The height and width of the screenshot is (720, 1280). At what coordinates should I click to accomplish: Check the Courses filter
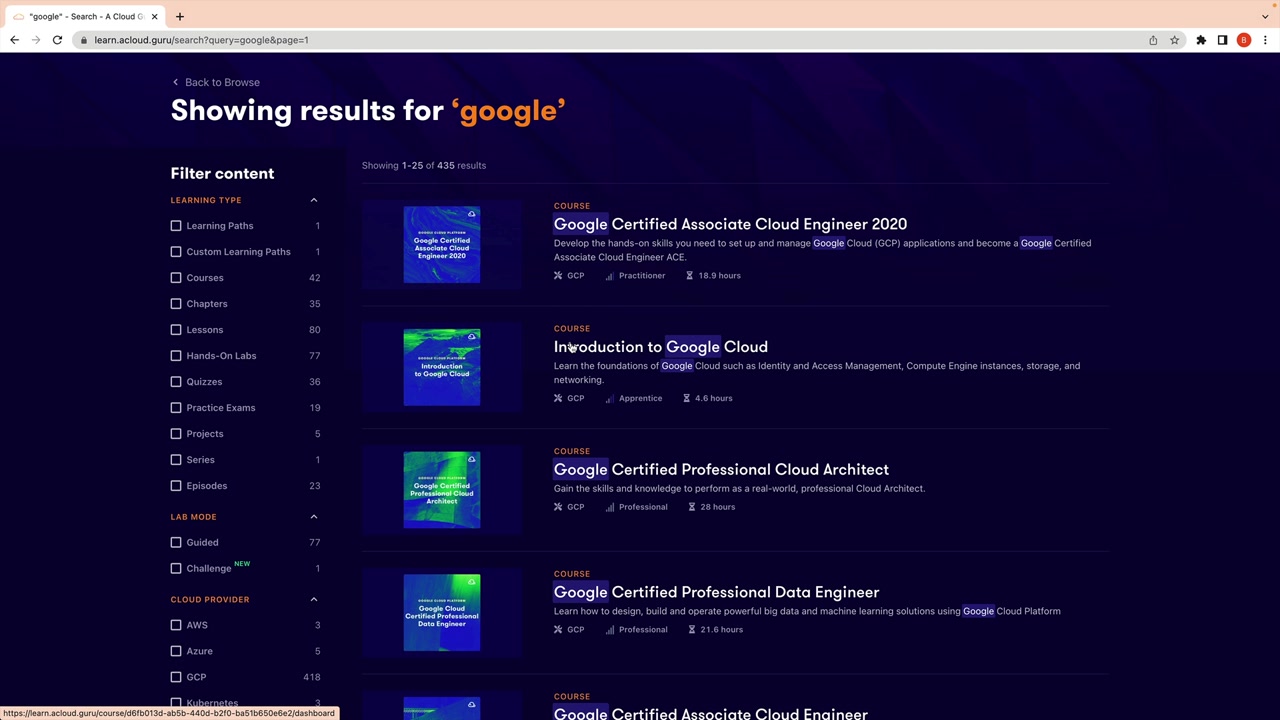coord(176,278)
